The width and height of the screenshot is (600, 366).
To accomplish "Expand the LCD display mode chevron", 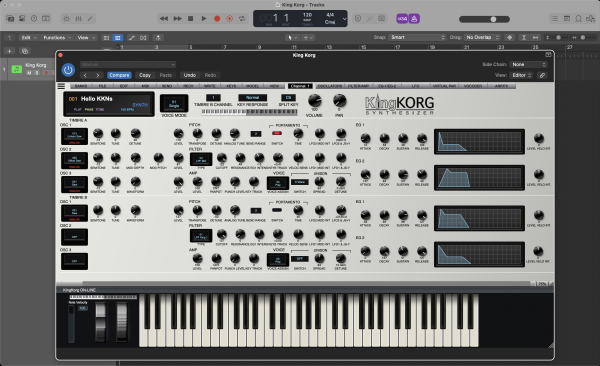I will click(x=344, y=18).
